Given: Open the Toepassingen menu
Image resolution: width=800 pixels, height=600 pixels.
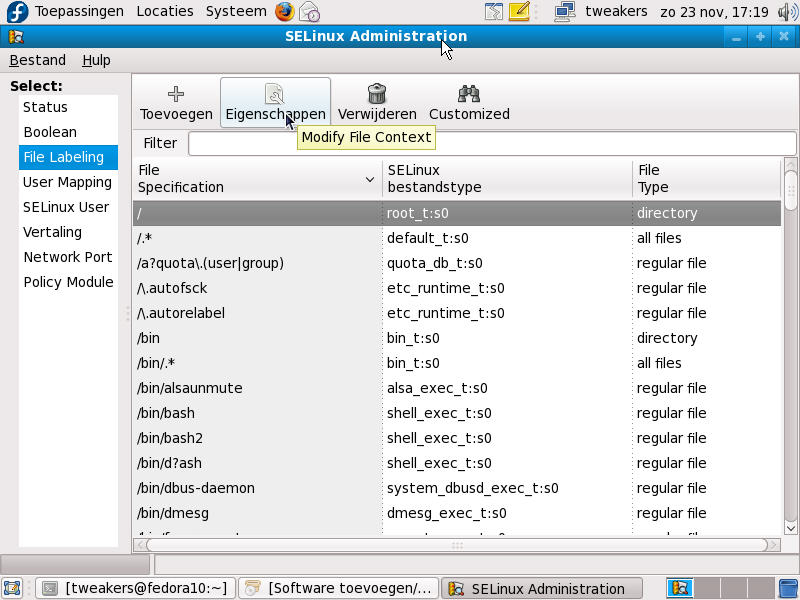Looking at the screenshot, I should [x=79, y=11].
